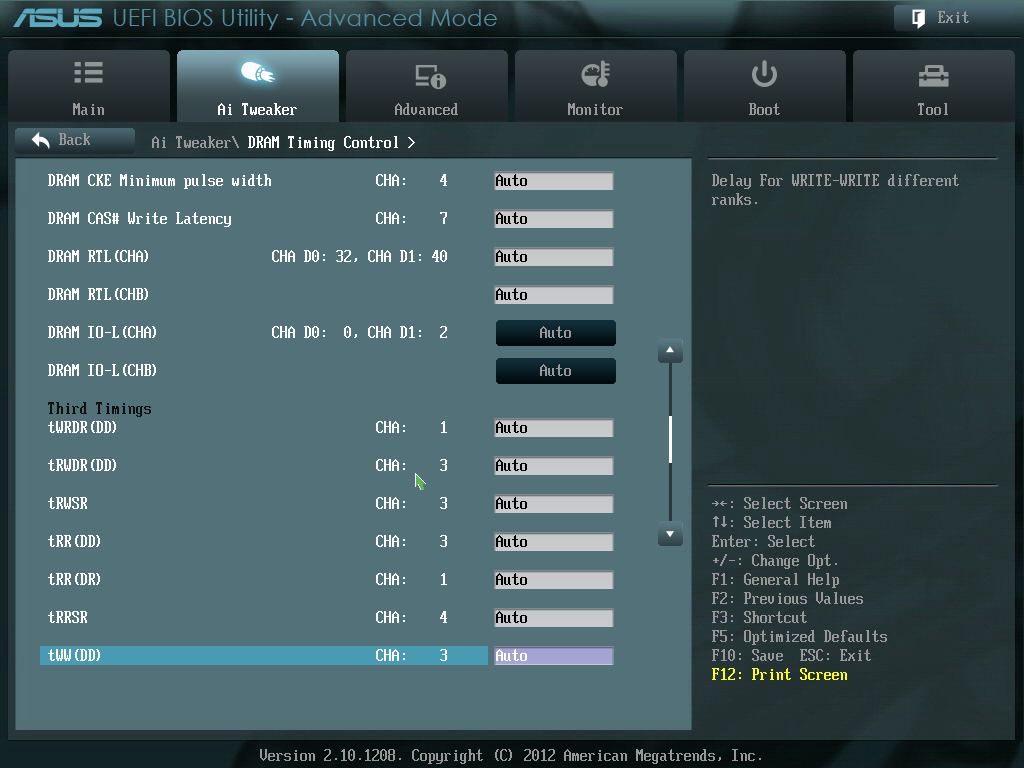1024x768 pixels.
Task: Click the Monitor gauge icon
Action: coord(596,74)
